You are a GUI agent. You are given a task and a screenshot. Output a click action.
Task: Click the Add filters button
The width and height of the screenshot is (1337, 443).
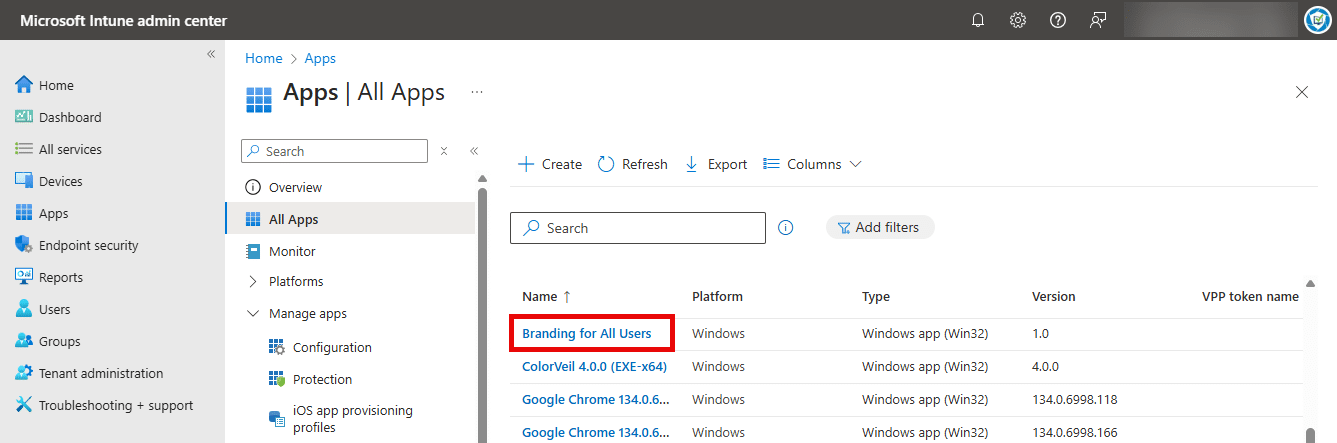coord(879,227)
